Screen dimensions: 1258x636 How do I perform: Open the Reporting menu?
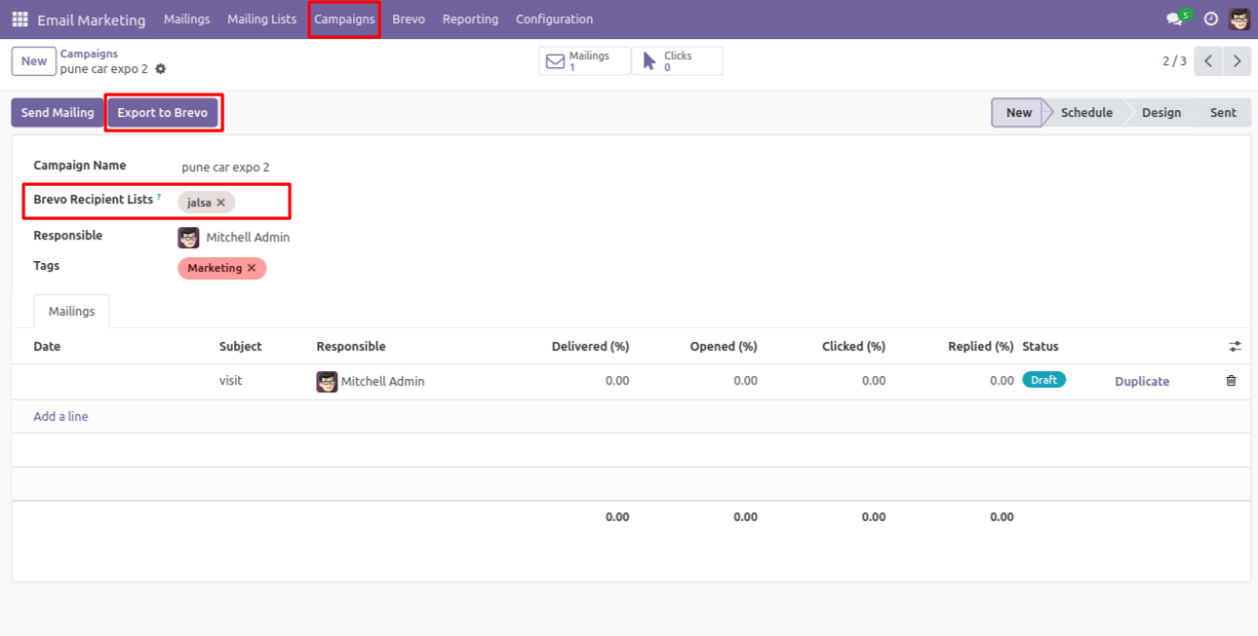[470, 19]
